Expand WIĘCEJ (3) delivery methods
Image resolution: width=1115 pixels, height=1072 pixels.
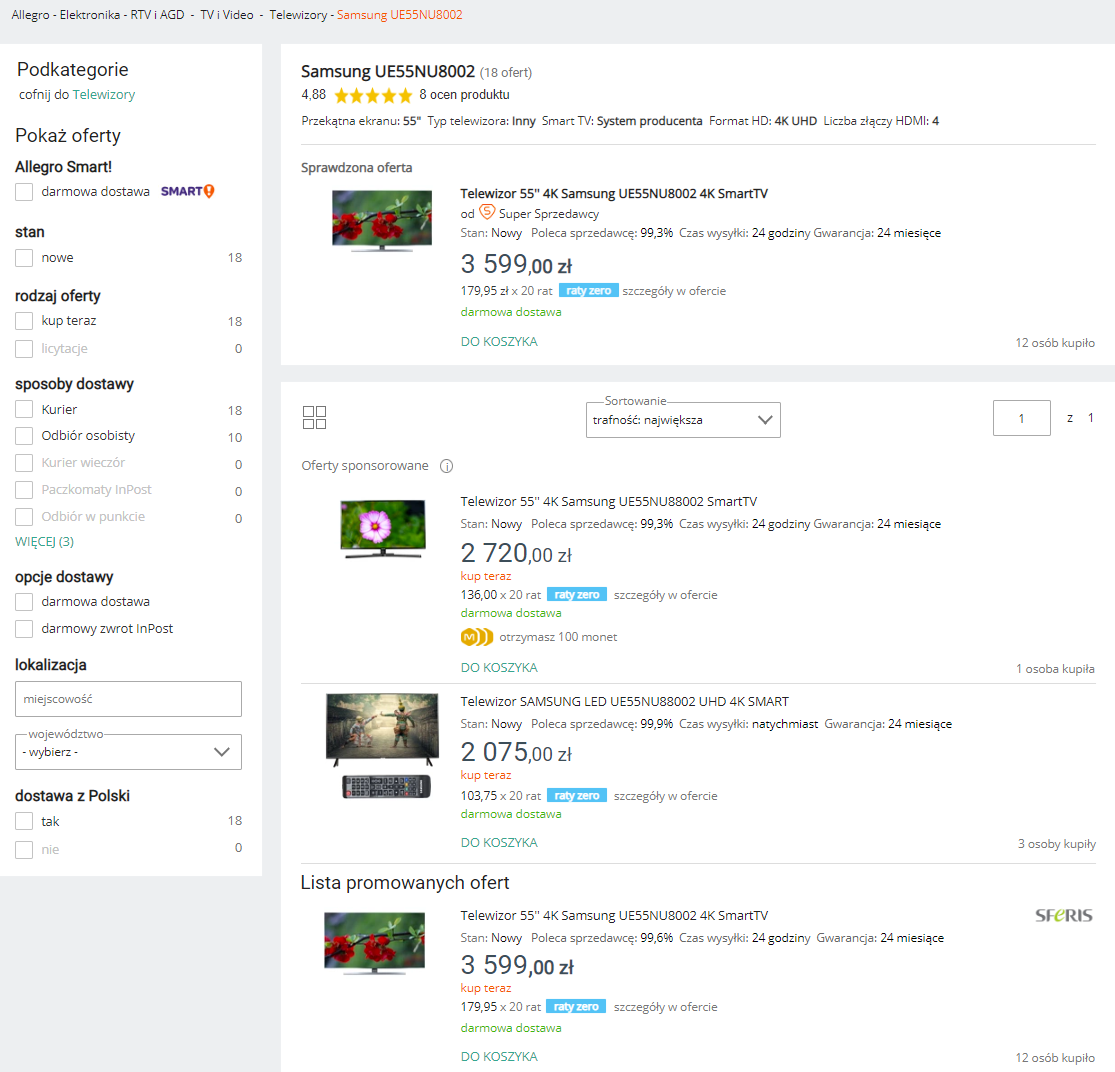[x=44, y=542]
